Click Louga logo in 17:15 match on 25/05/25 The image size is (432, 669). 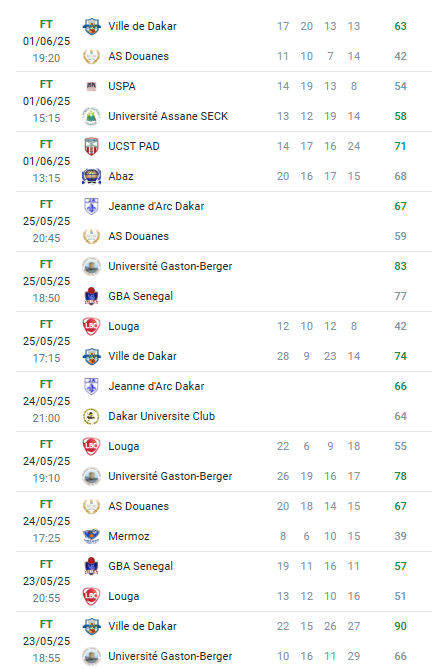[91, 326]
